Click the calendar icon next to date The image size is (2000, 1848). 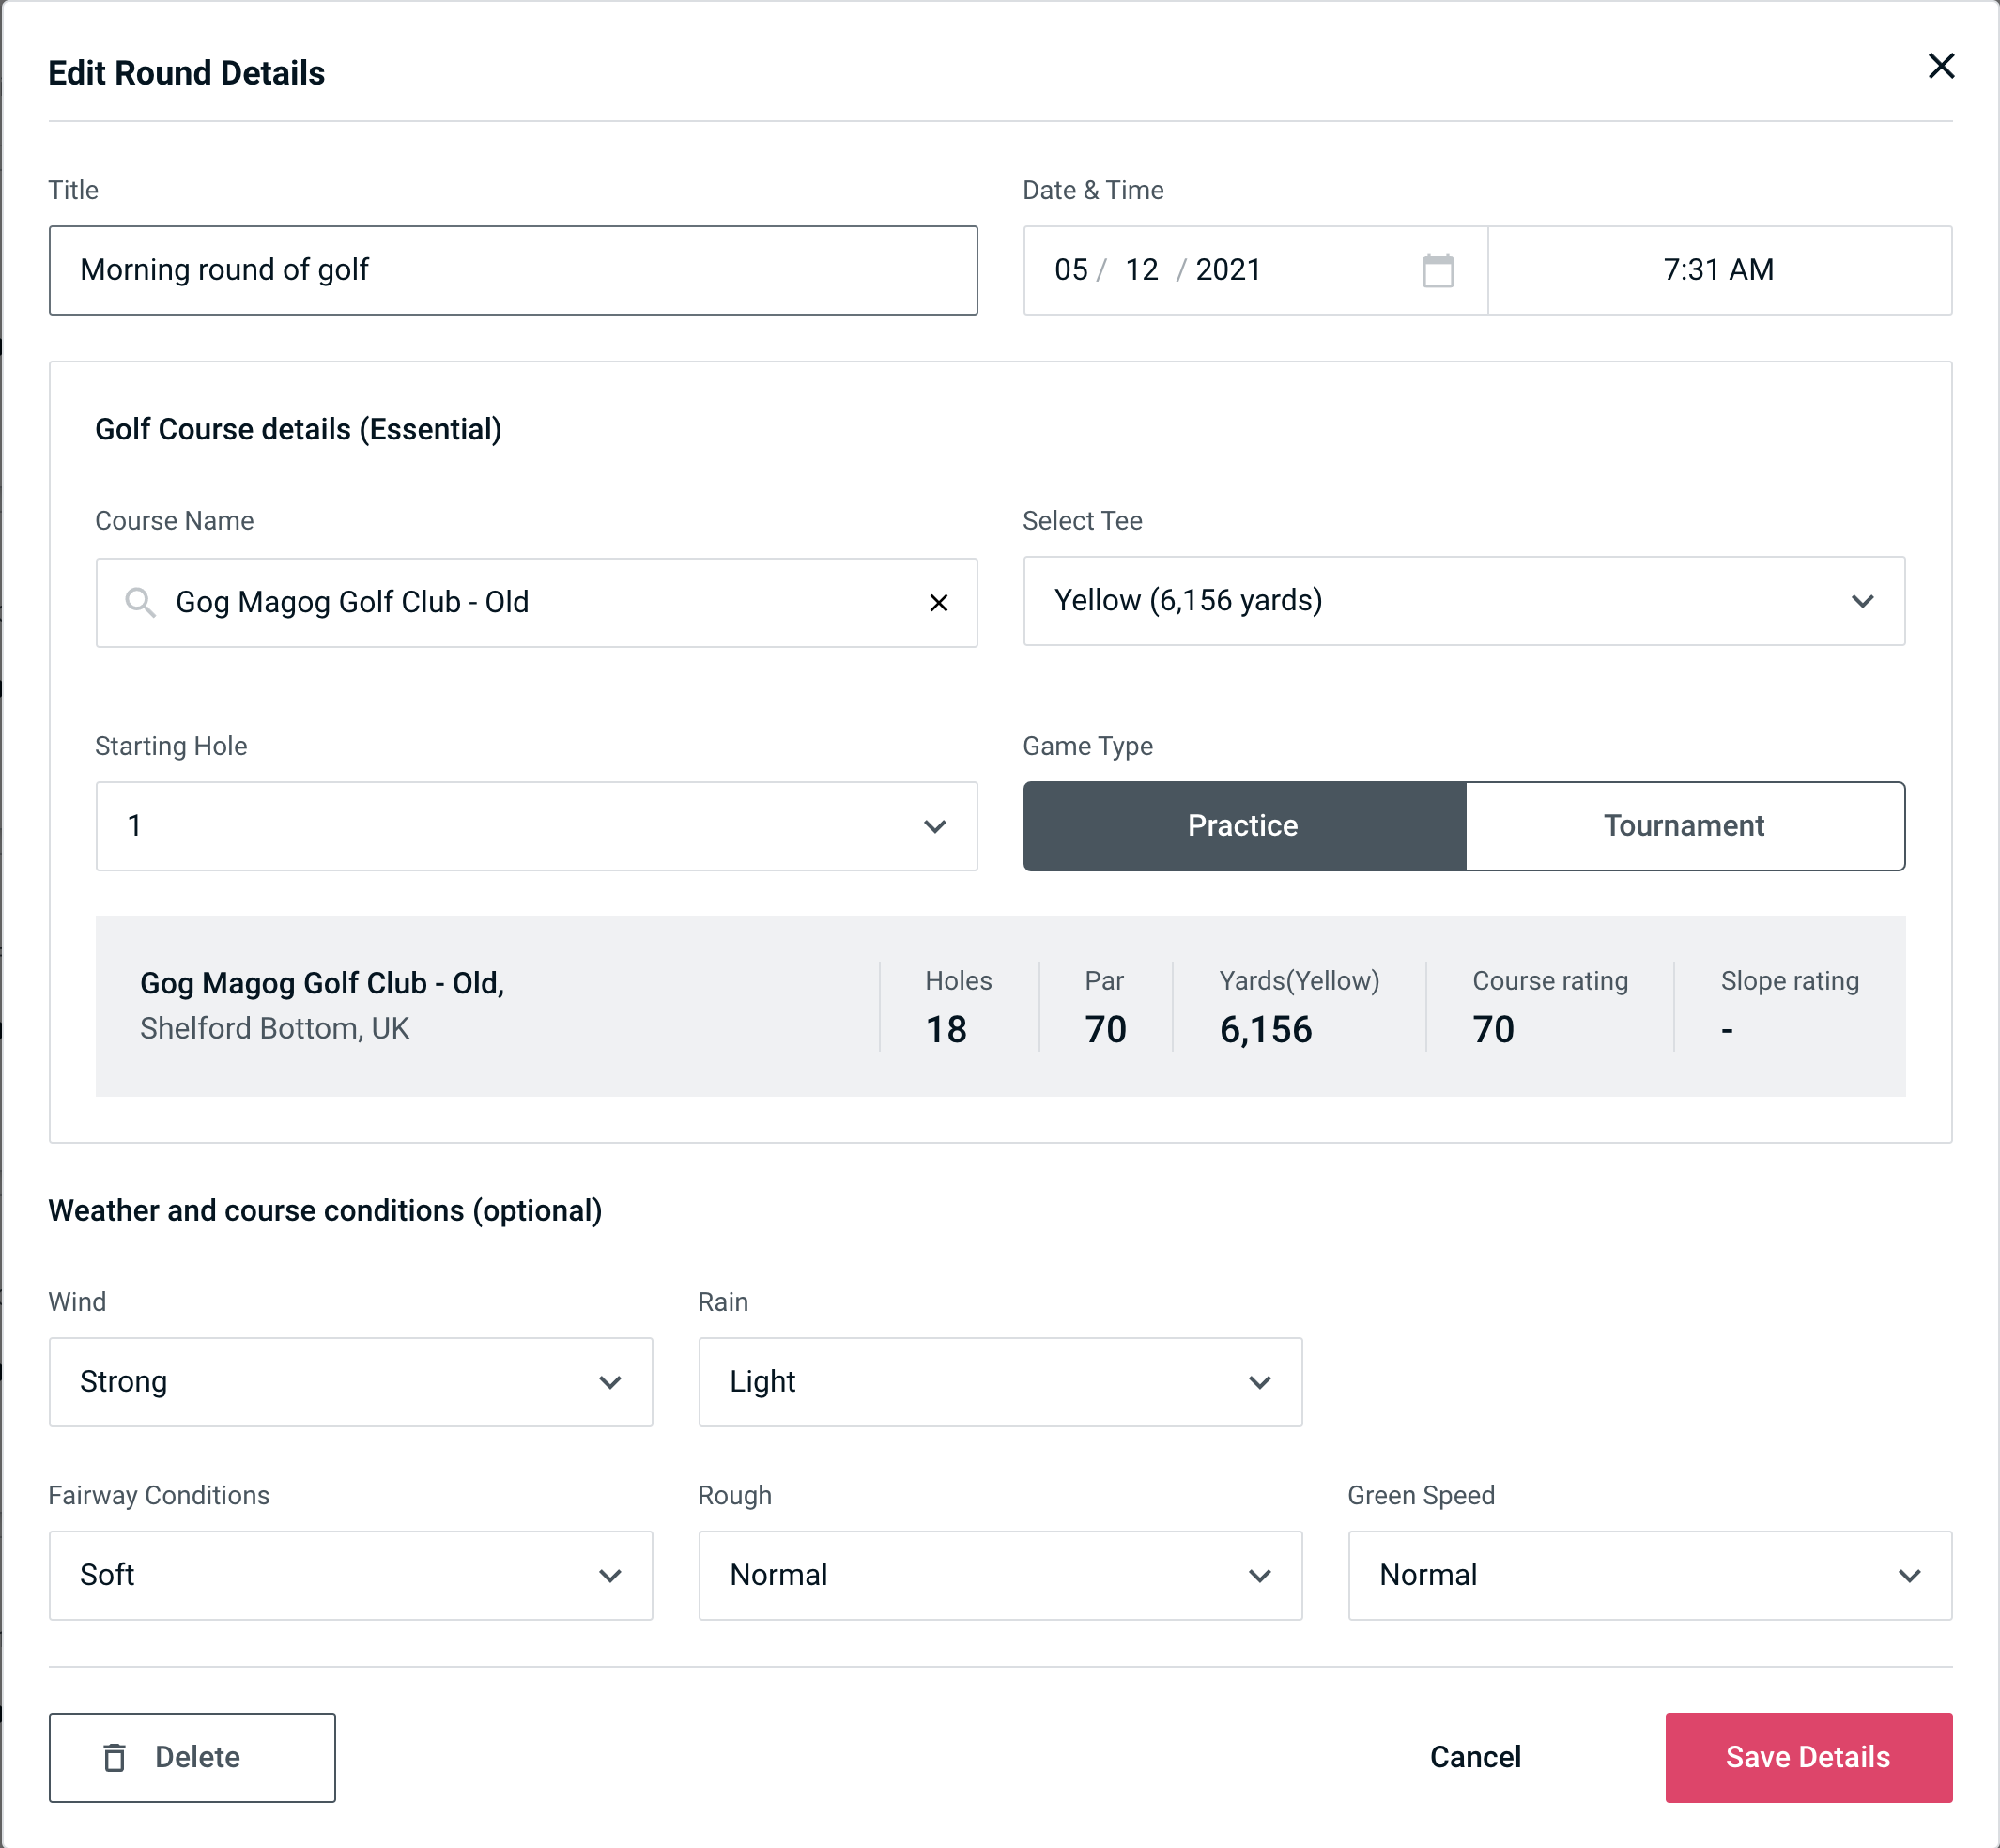pyautogui.click(x=1438, y=270)
